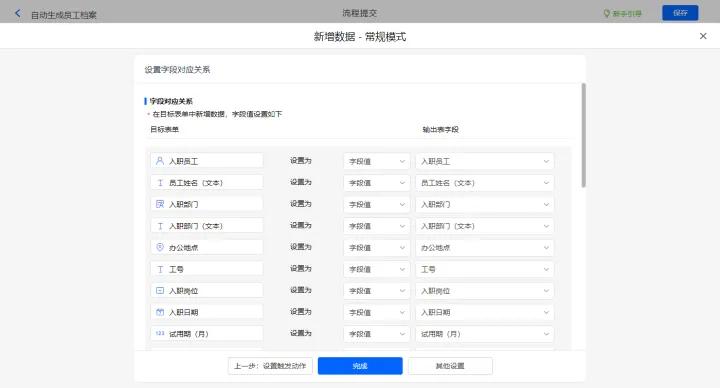The width and height of the screenshot is (720, 388).
Task: Open 字段值 dropdown in 入职部门 row
Action: (x=377, y=204)
